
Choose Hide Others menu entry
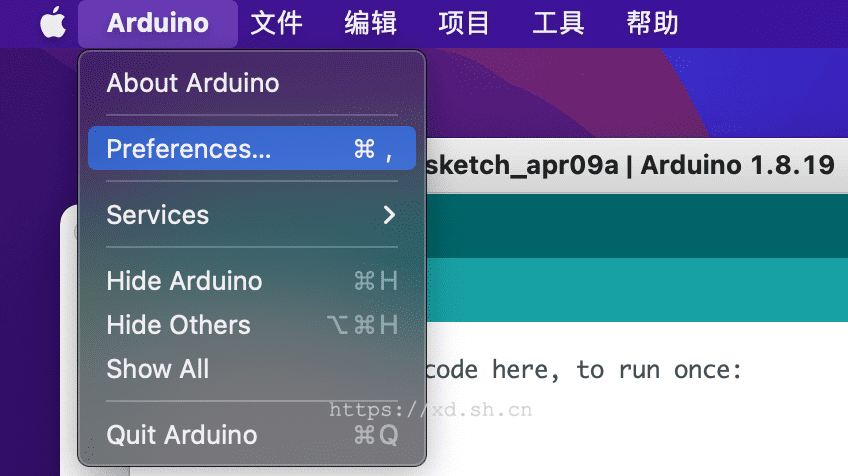(252, 325)
